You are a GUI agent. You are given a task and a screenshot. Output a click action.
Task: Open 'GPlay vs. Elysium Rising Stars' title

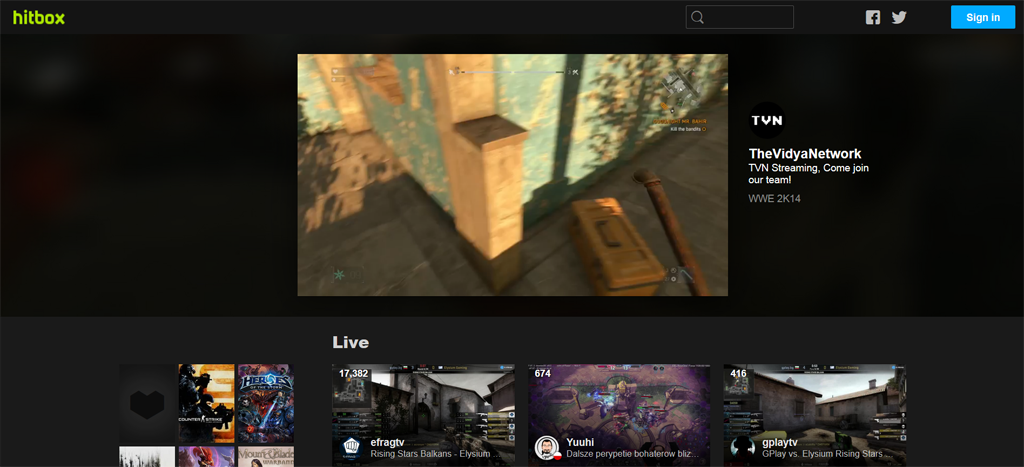[829, 453]
